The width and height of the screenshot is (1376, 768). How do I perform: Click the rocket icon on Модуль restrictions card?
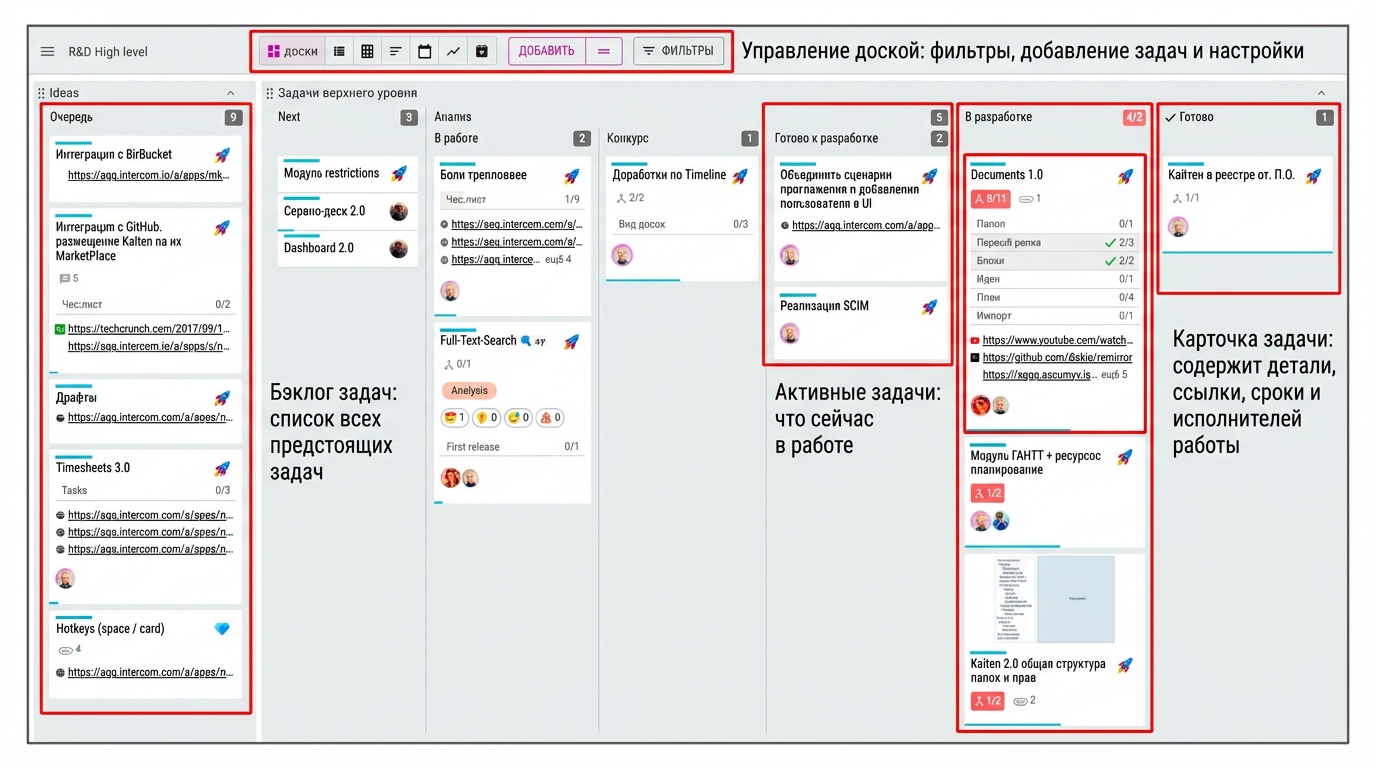399,174
